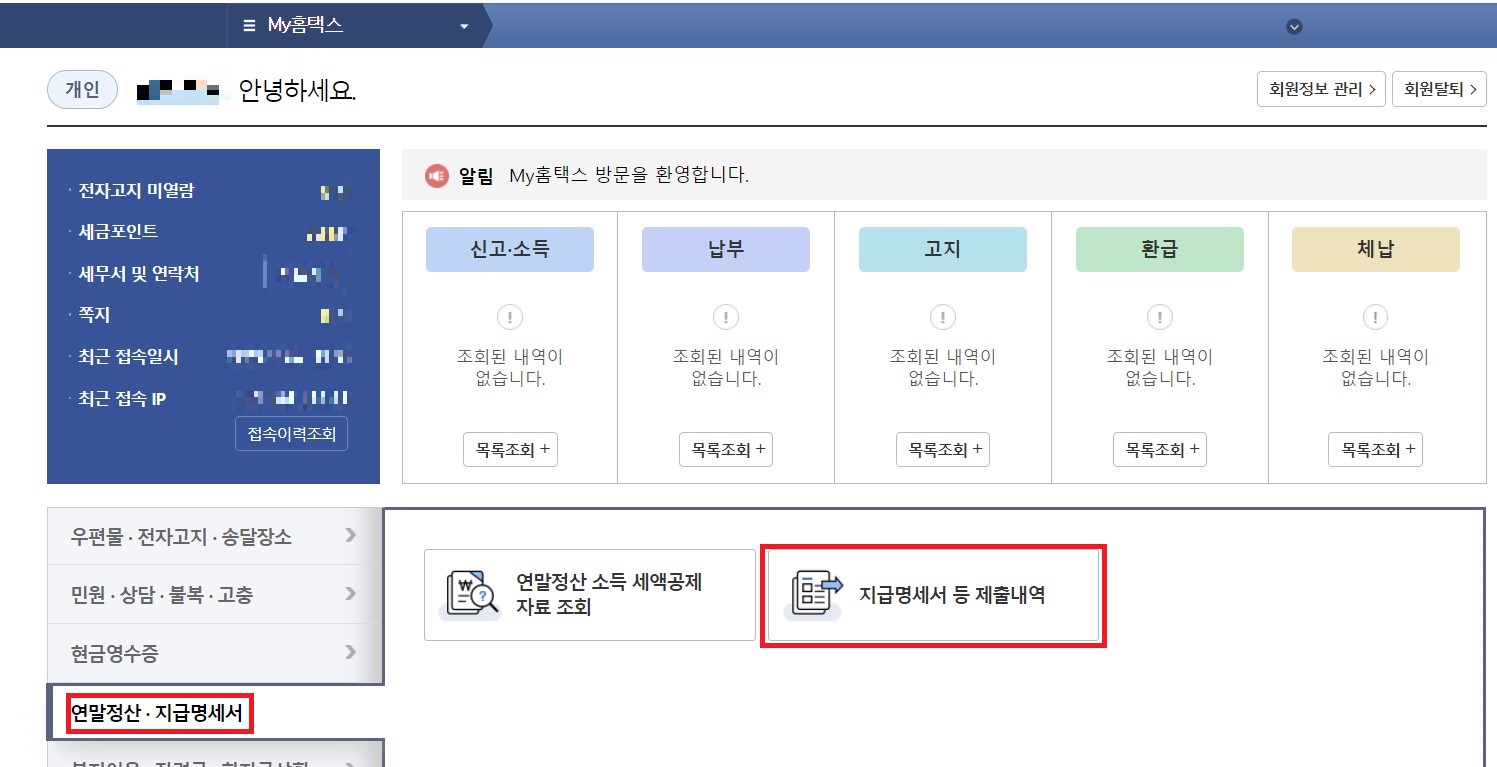Screen dimensions: 1497x767
Task: Click the exclamation icon under 환급
Action: click(1158, 317)
